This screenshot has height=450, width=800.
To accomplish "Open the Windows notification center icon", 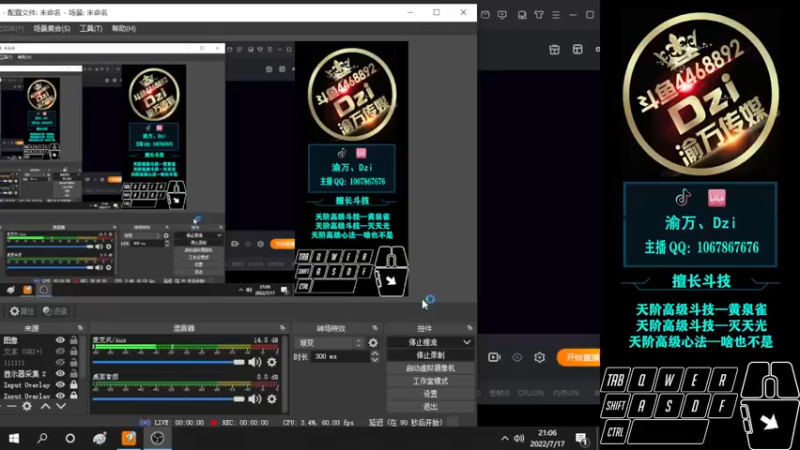I will 582,438.
